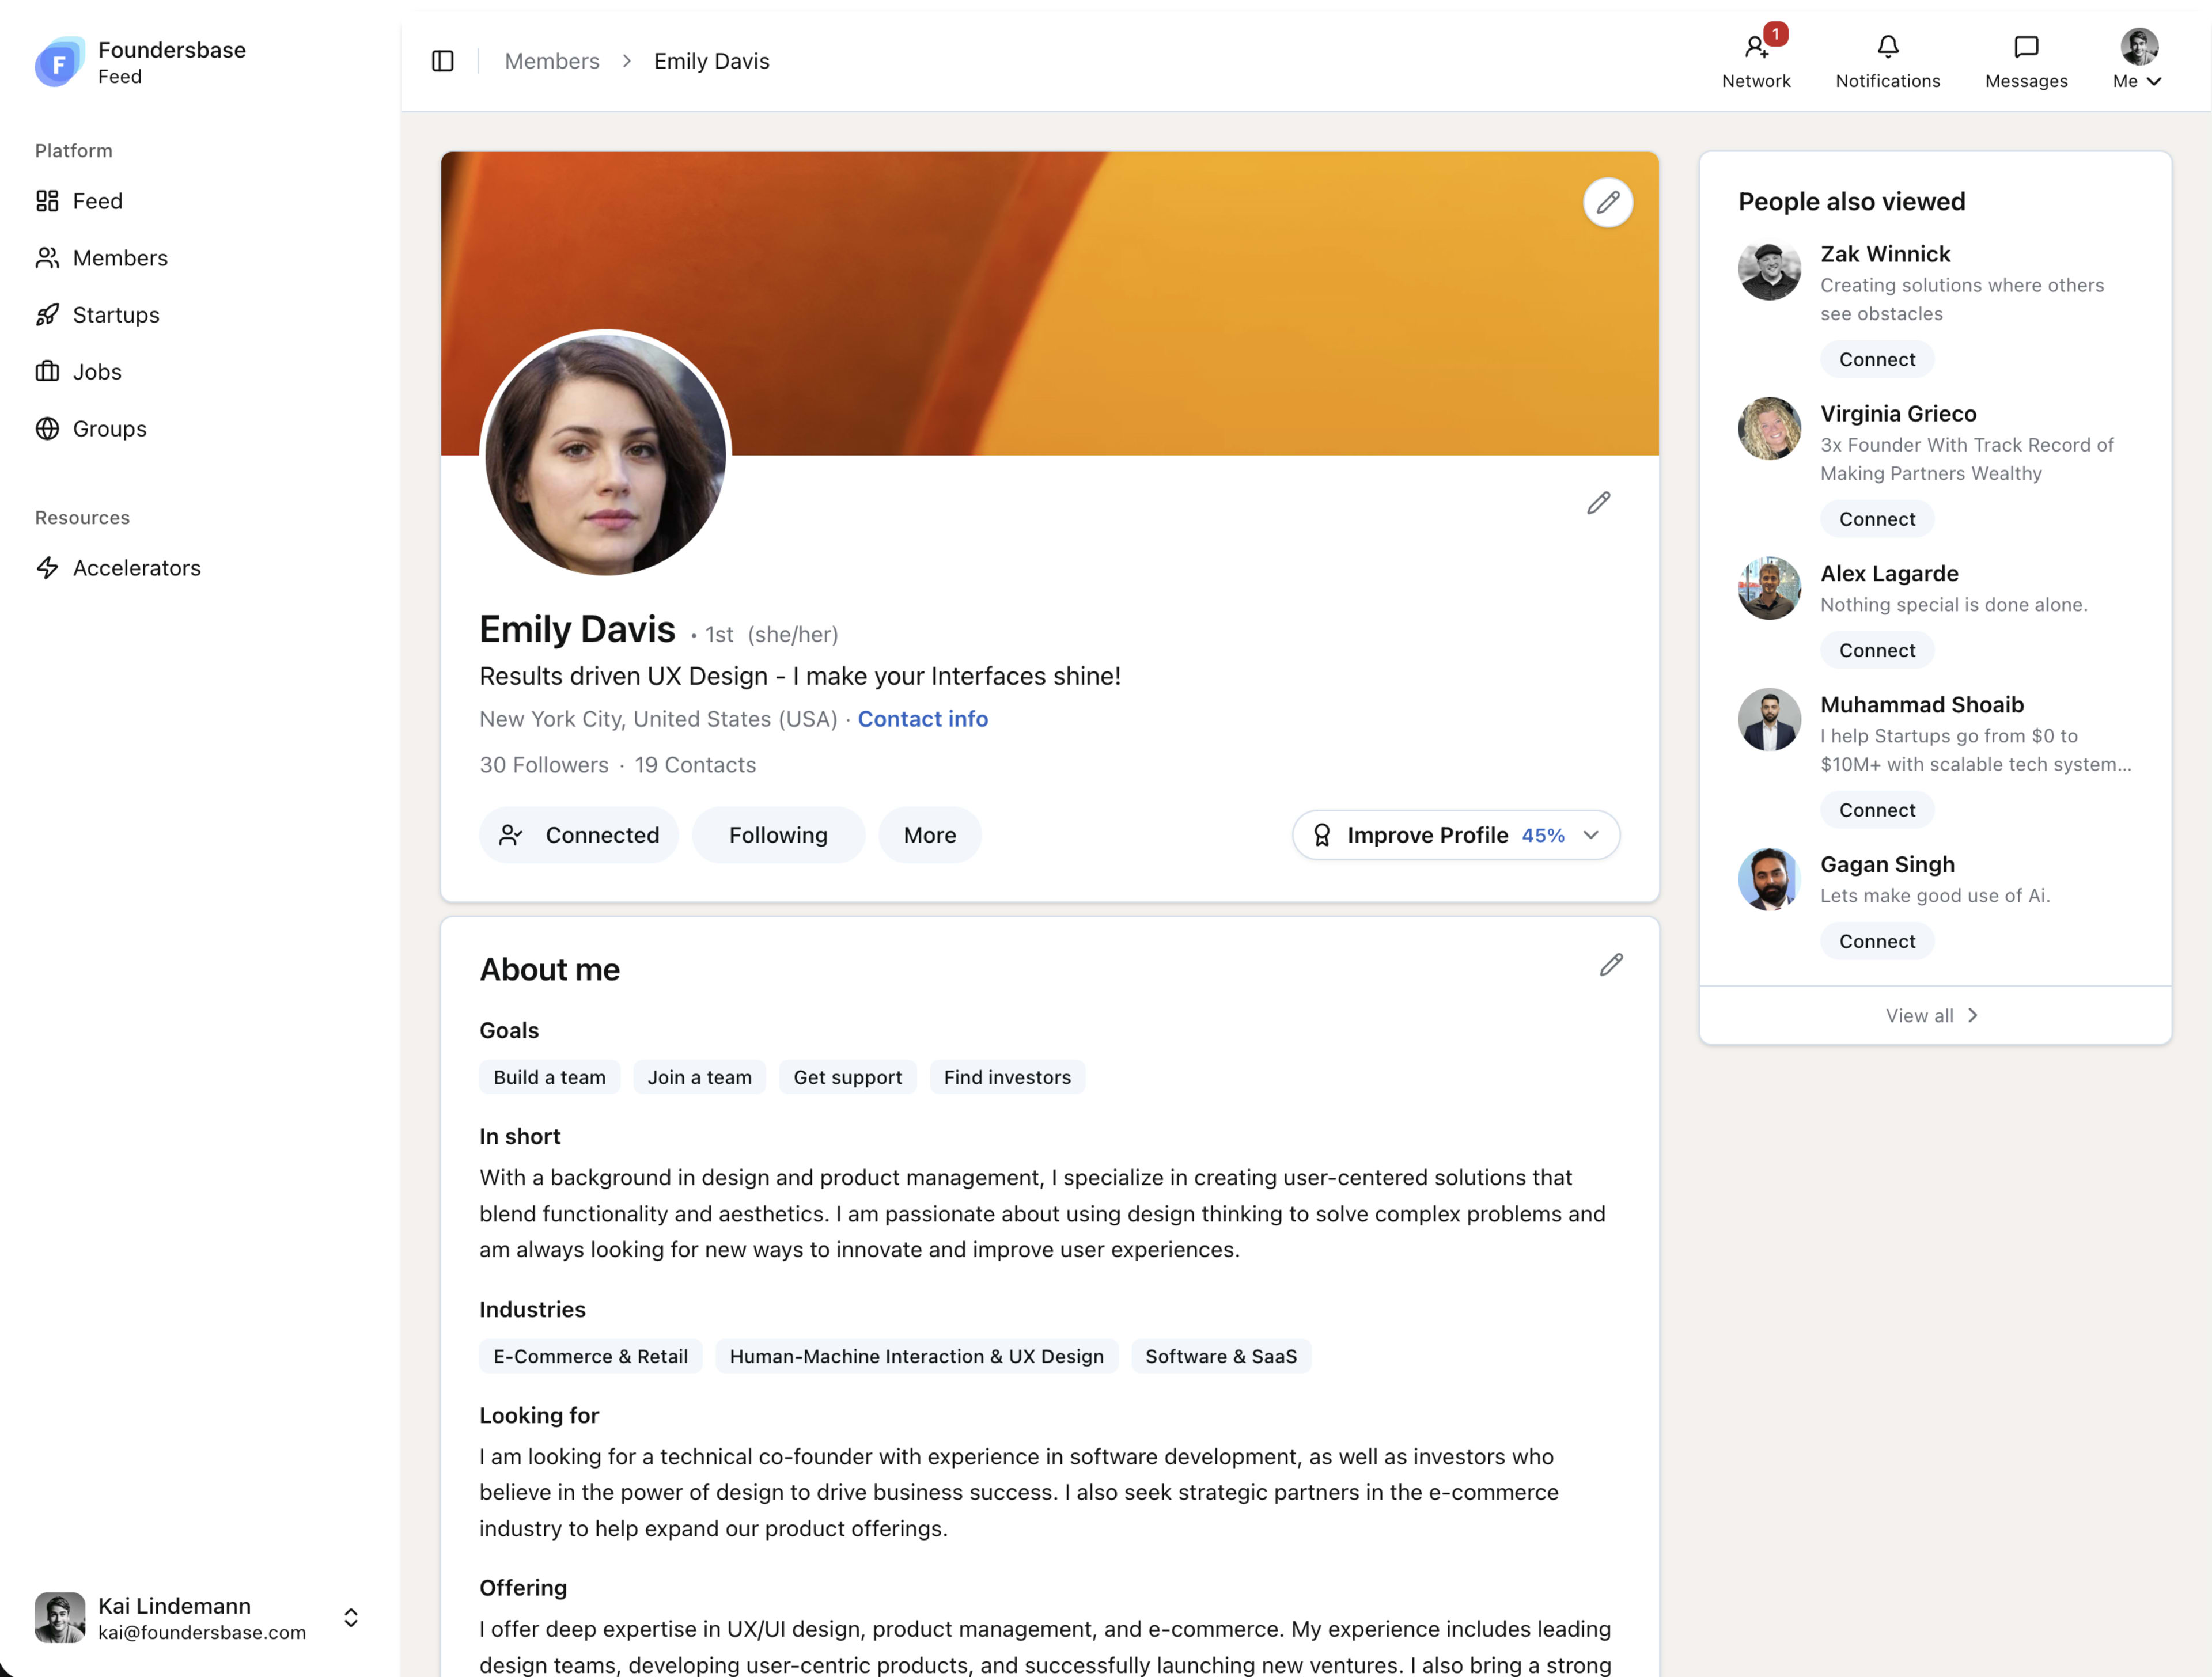The width and height of the screenshot is (2212, 1677).
Task: Toggle the Connected status button
Action: [579, 835]
